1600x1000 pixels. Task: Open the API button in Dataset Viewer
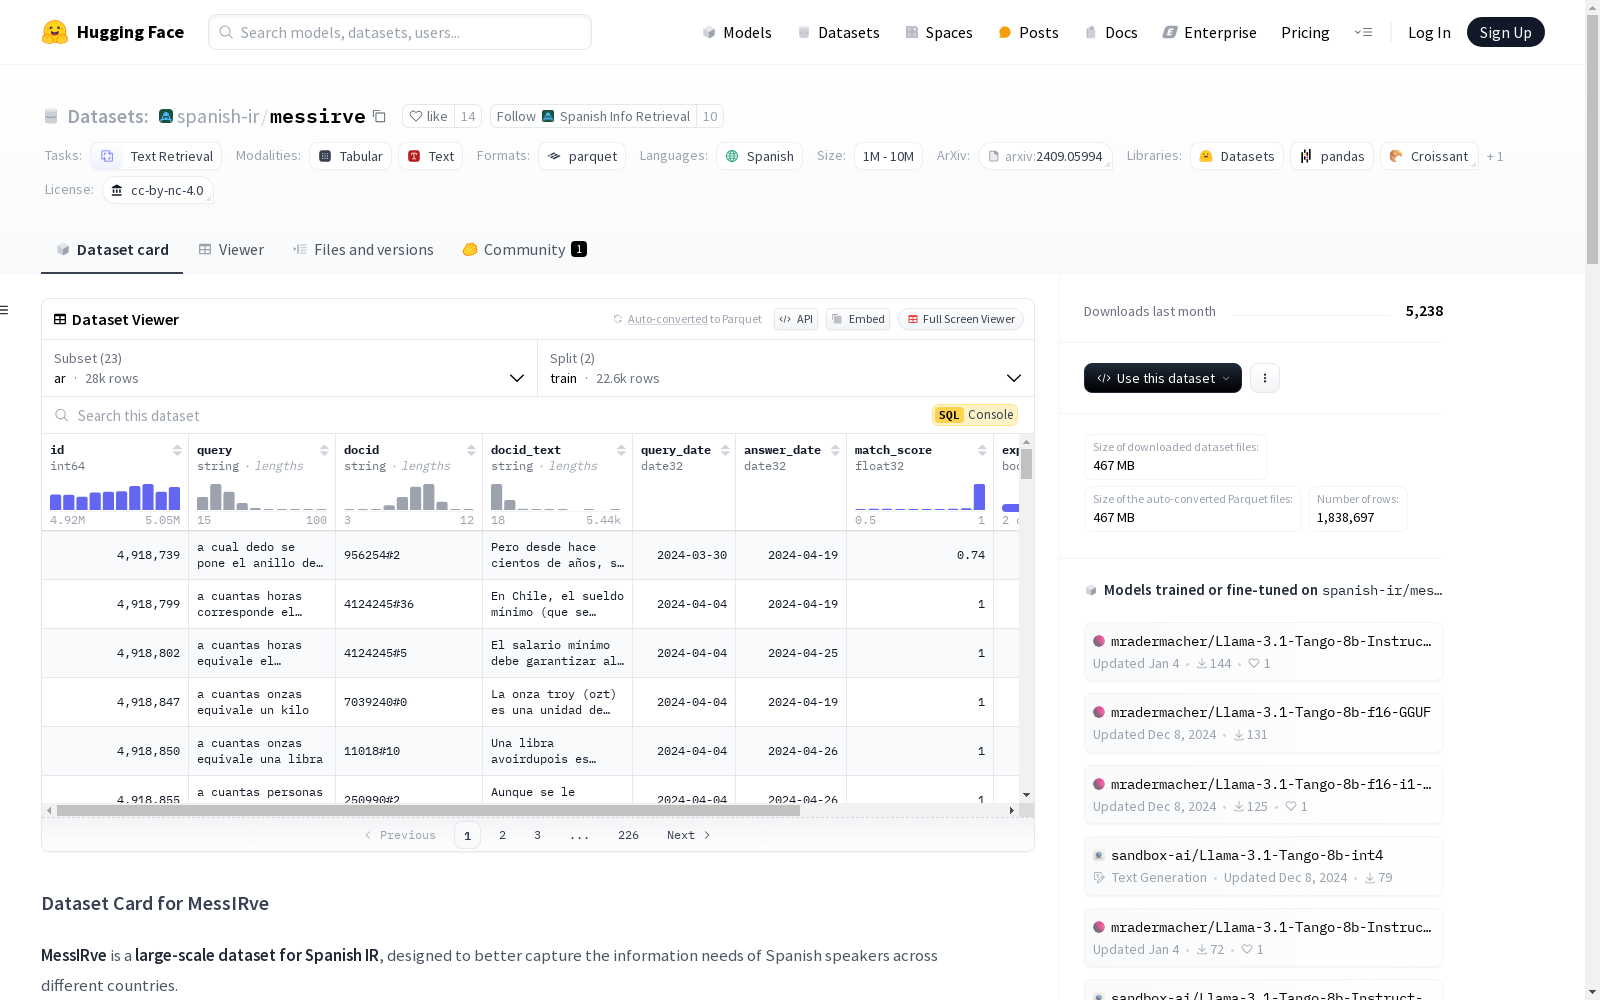tap(796, 319)
